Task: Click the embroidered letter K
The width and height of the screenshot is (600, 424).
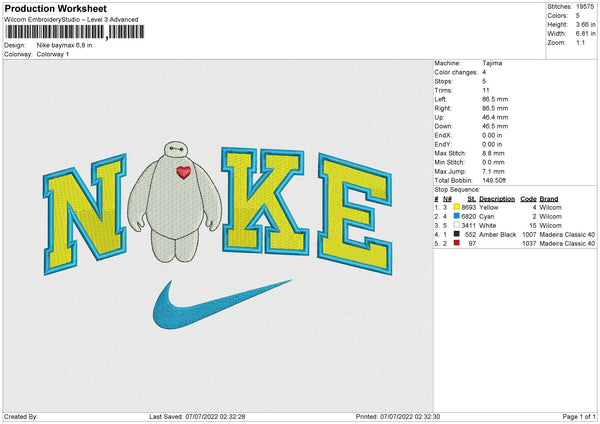Action: click(265, 201)
